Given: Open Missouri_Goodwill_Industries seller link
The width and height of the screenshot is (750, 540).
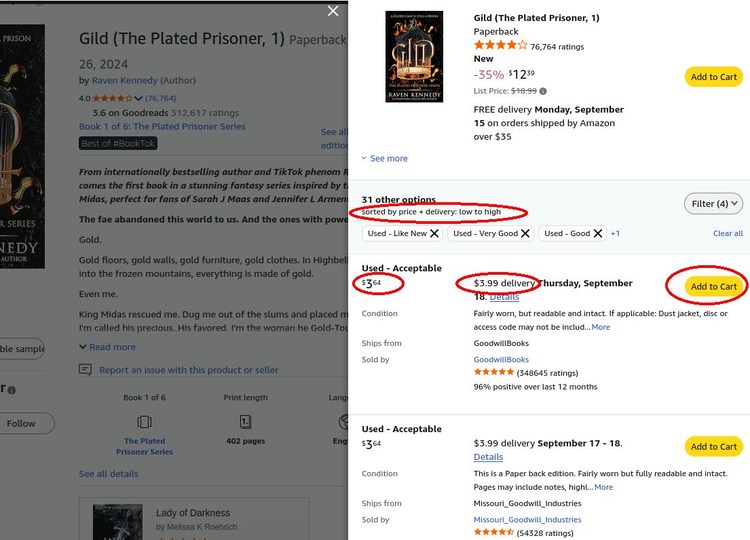Looking at the screenshot, I should (527, 520).
